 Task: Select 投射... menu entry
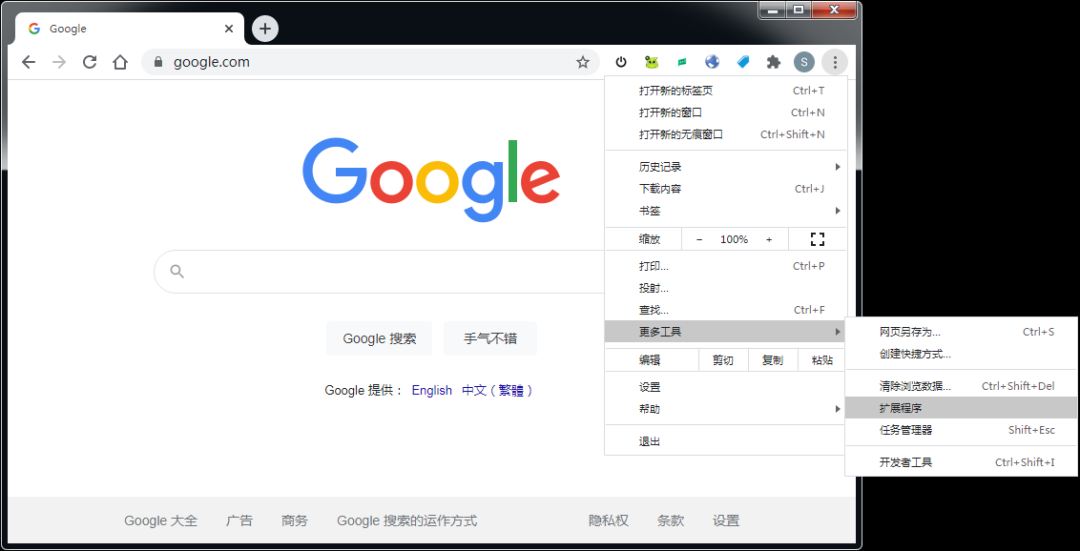coord(726,288)
